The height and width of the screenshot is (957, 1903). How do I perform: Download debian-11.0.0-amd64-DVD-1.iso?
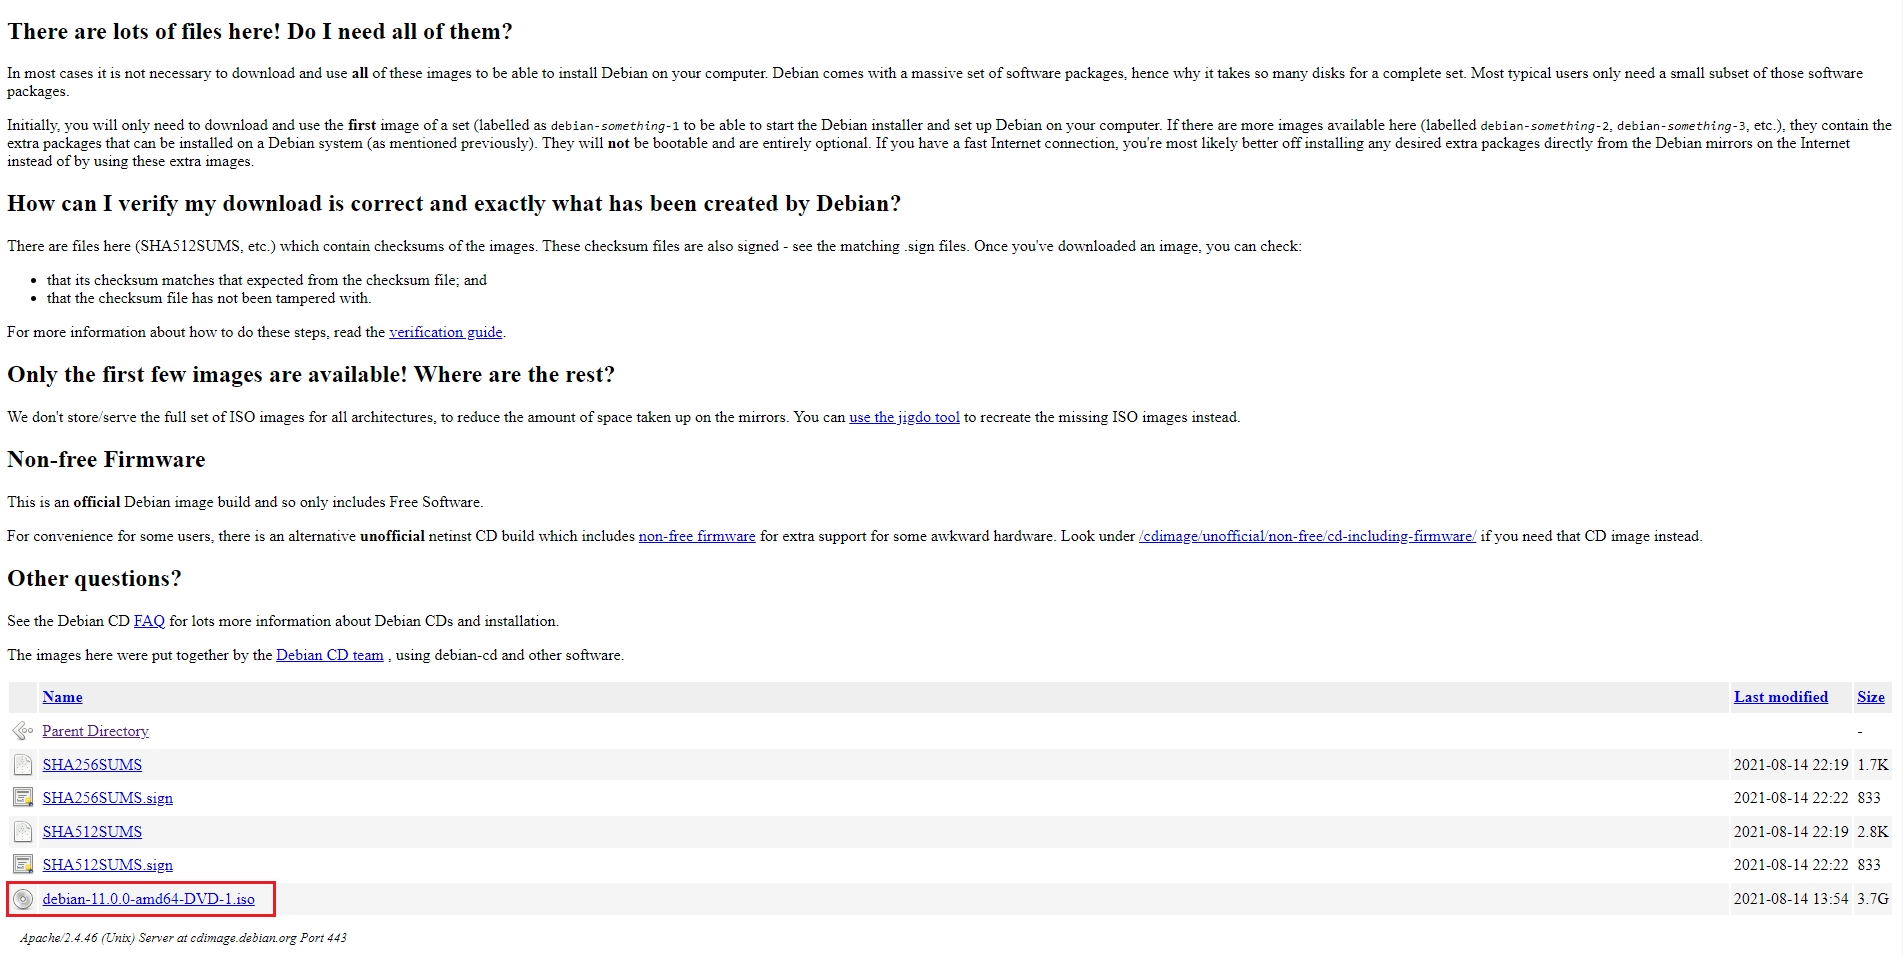click(148, 899)
